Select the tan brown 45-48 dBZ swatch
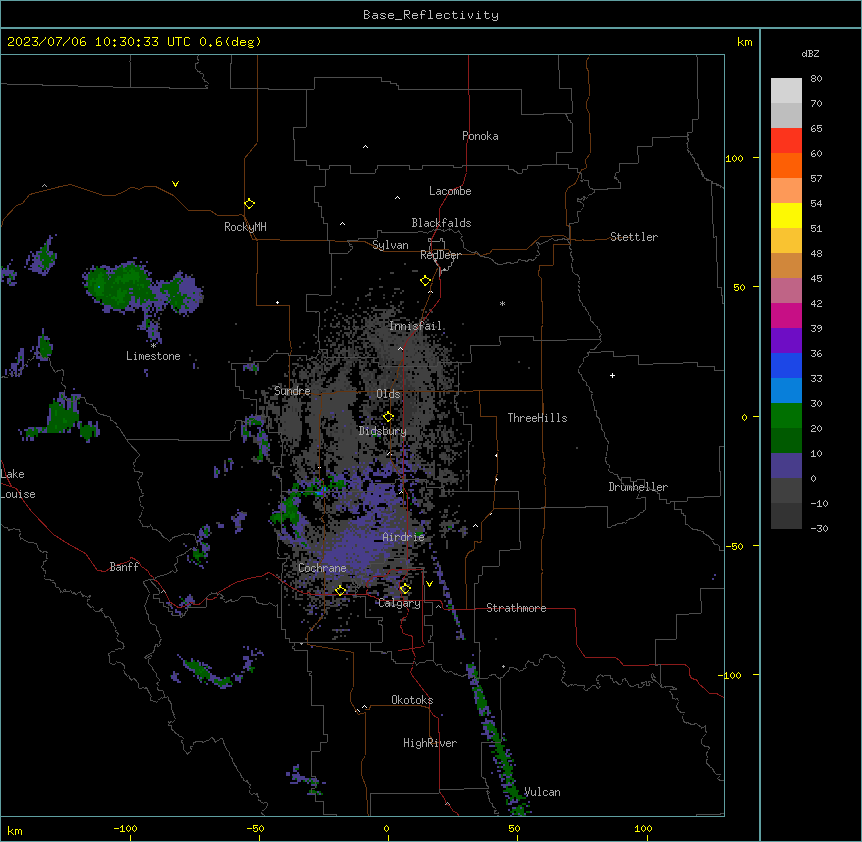Screen dimensions: 862x842 click(x=786, y=265)
